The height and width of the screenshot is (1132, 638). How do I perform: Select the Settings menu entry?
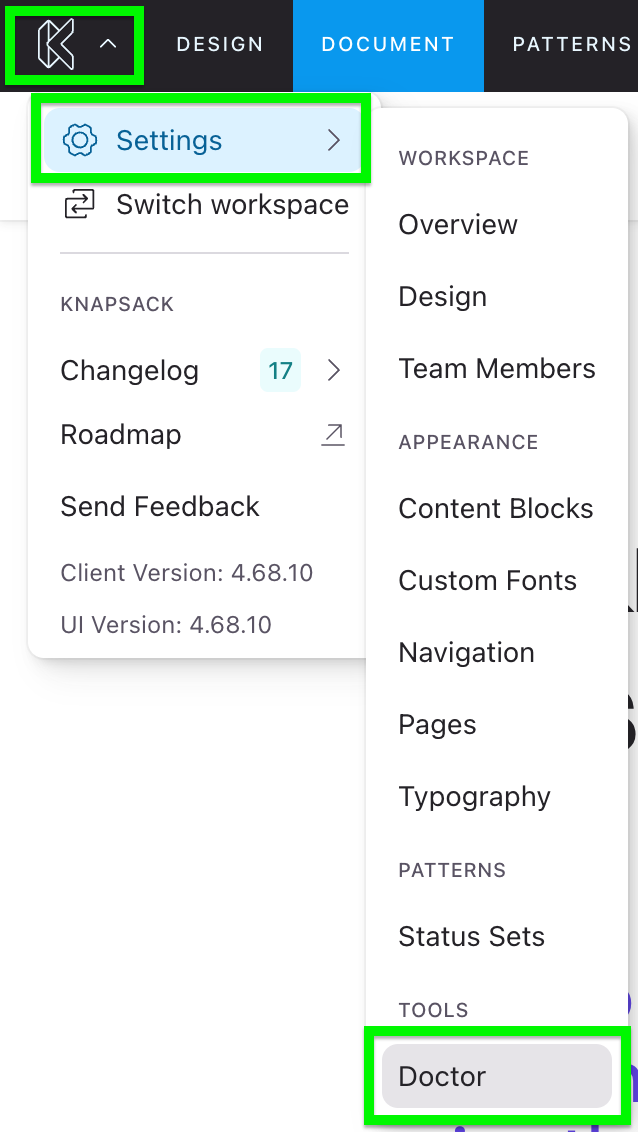[202, 140]
